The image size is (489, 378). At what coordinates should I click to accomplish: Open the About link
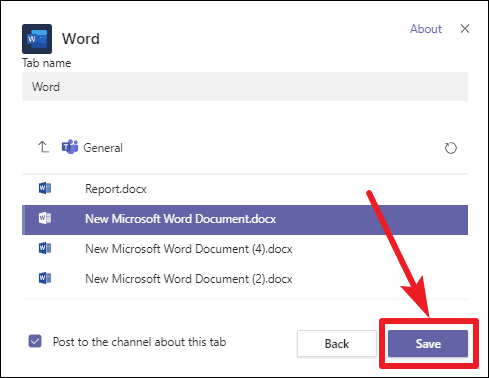coord(426,29)
